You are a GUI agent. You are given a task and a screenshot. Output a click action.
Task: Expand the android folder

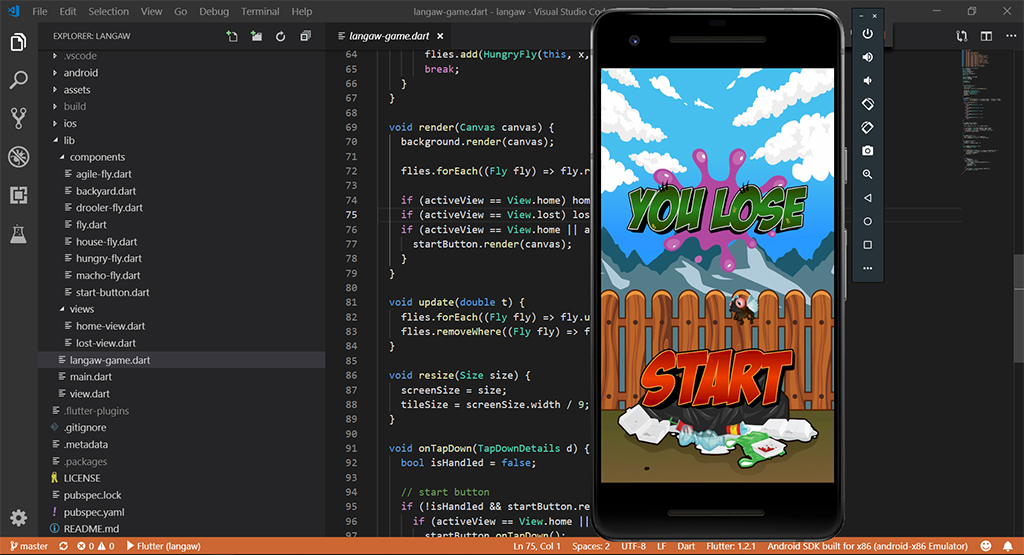(80, 73)
